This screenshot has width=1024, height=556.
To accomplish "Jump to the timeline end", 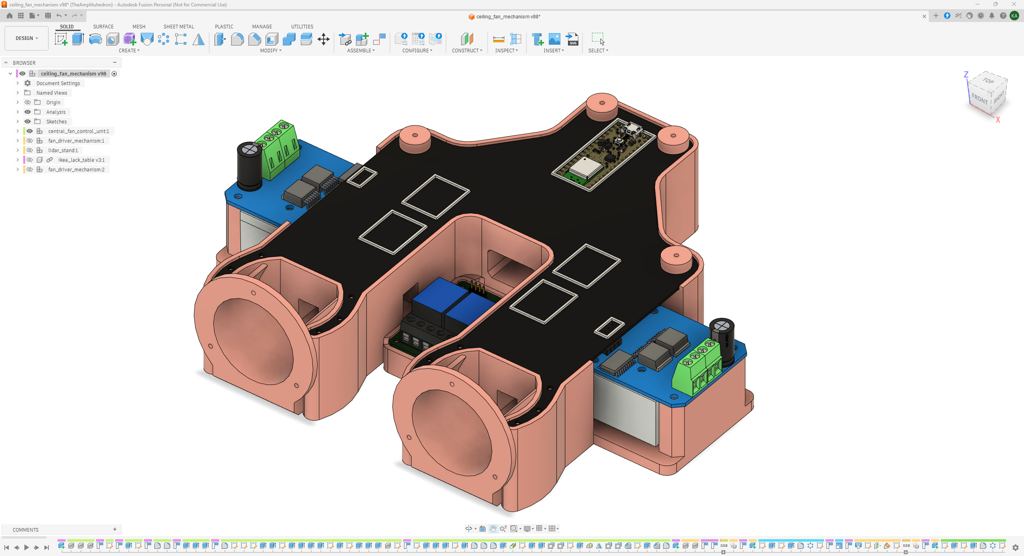I will tap(46, 548).
